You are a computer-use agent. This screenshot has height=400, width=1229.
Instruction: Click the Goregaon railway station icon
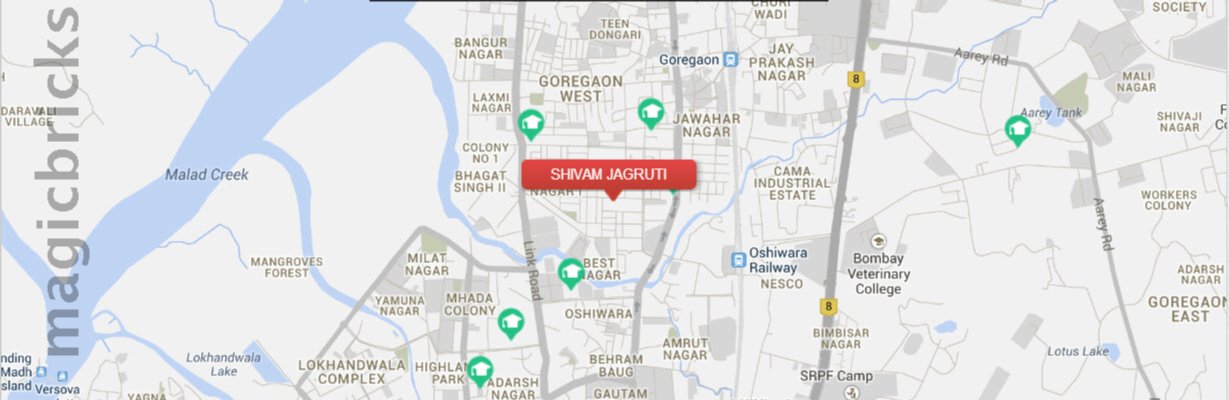tap(731, 60)
